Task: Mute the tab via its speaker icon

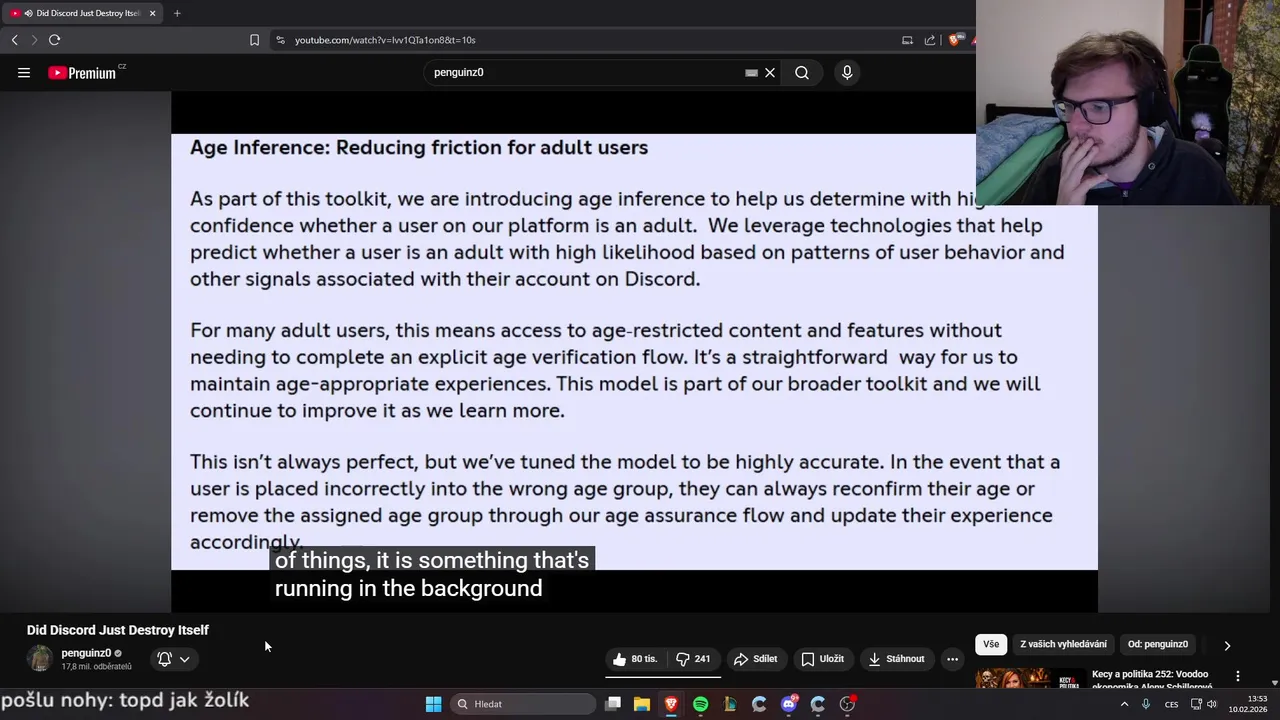Action: (x=28, y=13)
